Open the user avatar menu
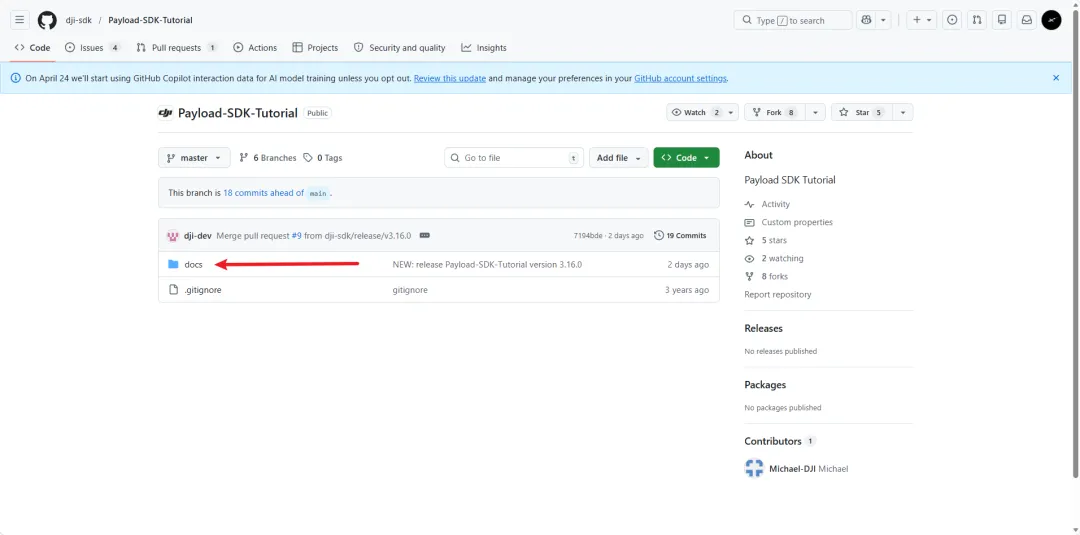This screenshot has height=535, width=1080. click(x=1051, y=20)
